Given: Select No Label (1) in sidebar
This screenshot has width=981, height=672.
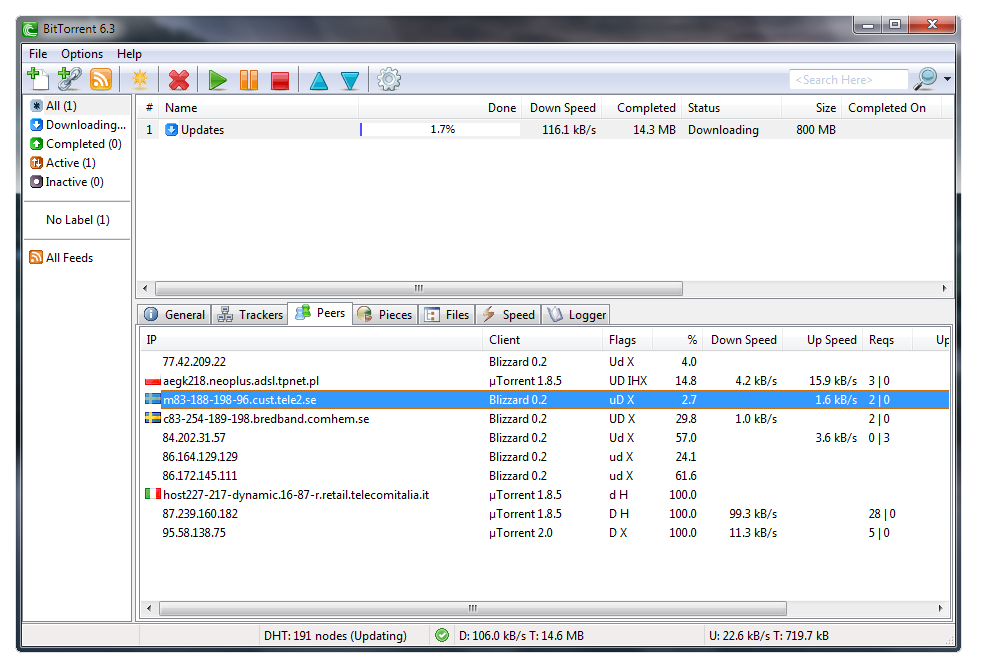Looking at the screenshot, I should [78, 220].
